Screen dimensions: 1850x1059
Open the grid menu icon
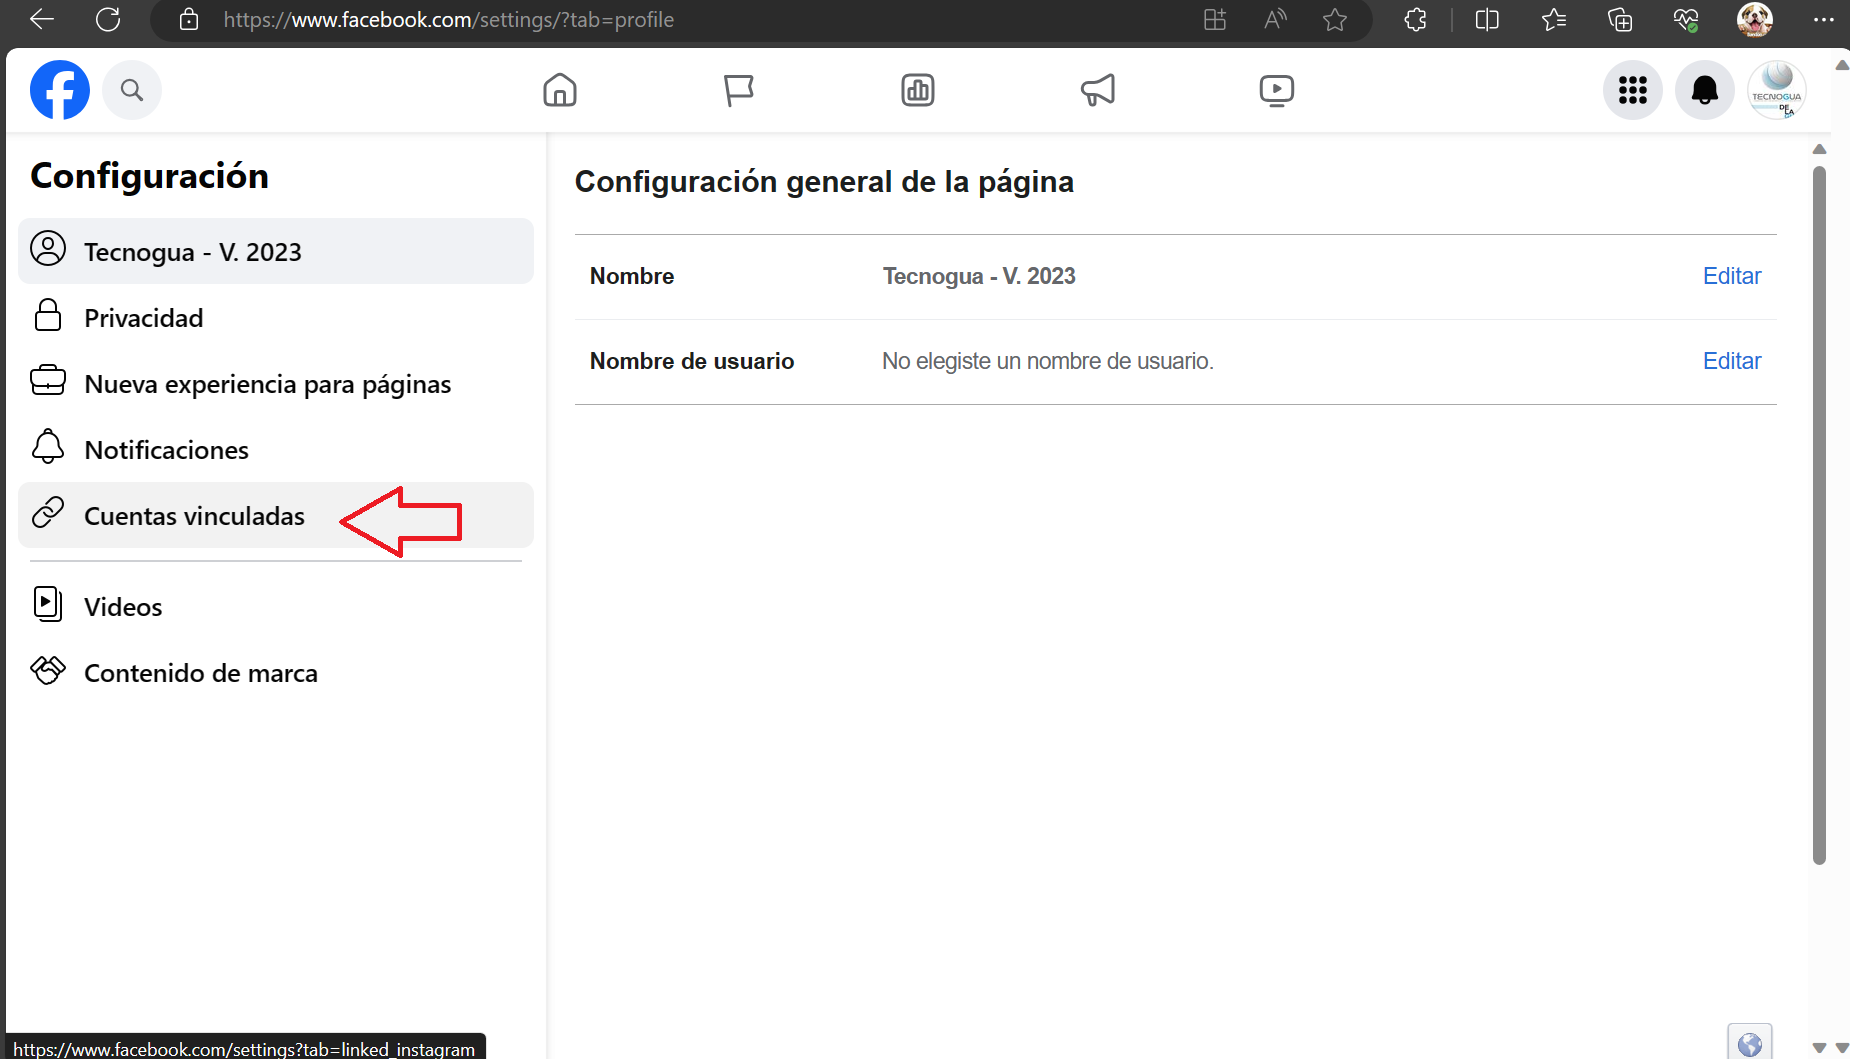click(1632, 90)
